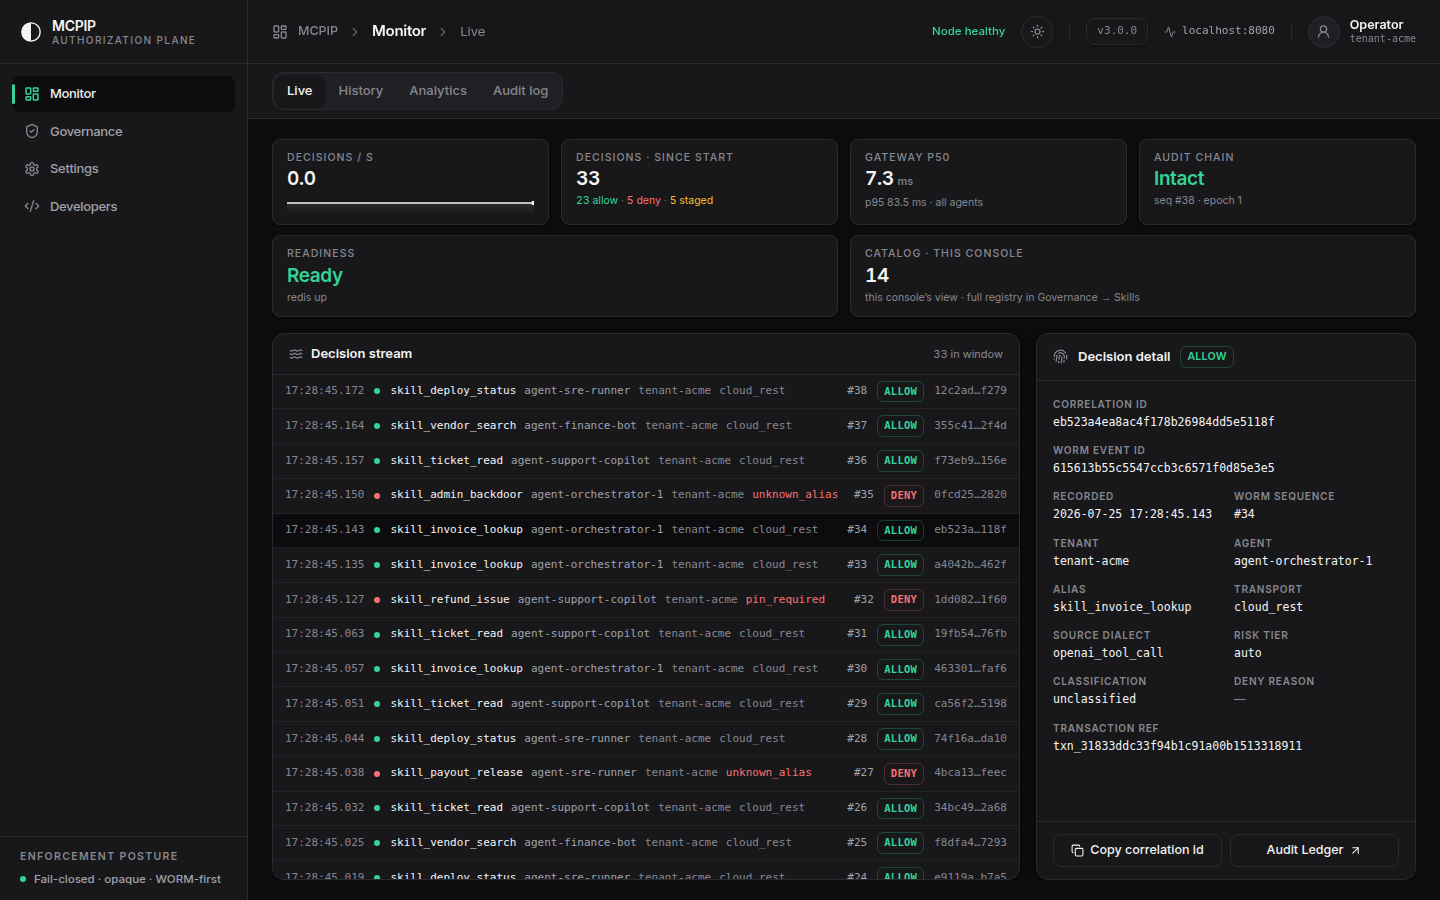Viewport: 1440px width, 900px height.
Task: Toggle the light/dark theme sun button
Action: tap(1037, 32)
